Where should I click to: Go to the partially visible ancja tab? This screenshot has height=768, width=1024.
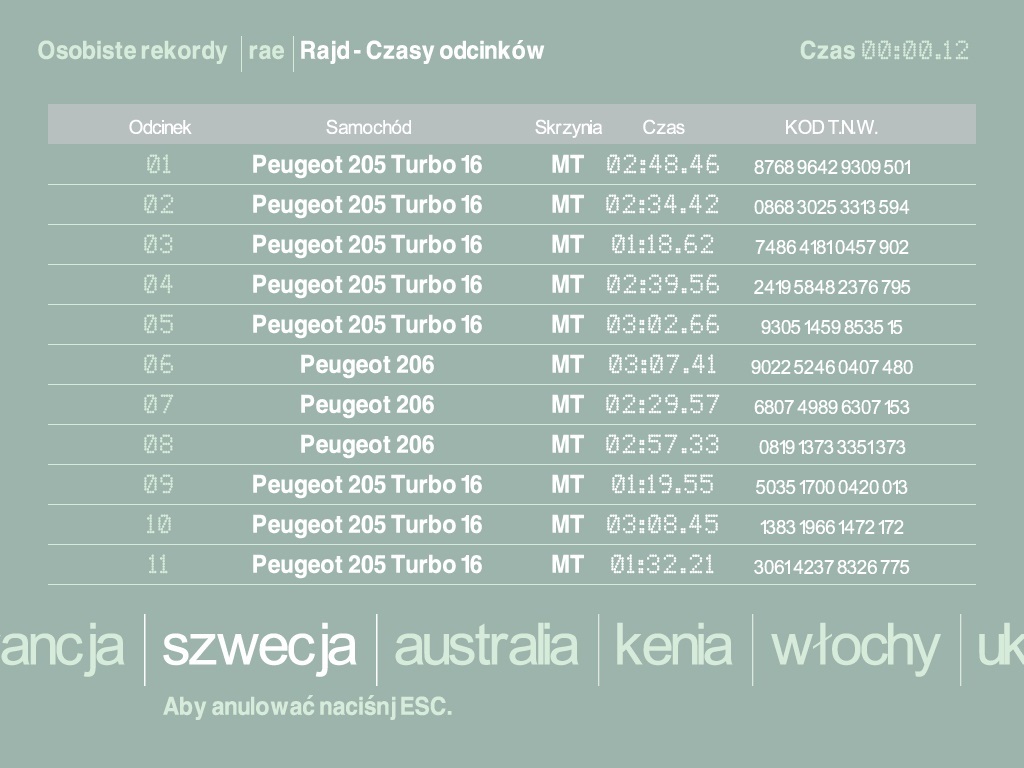click(x=62, y=647)
